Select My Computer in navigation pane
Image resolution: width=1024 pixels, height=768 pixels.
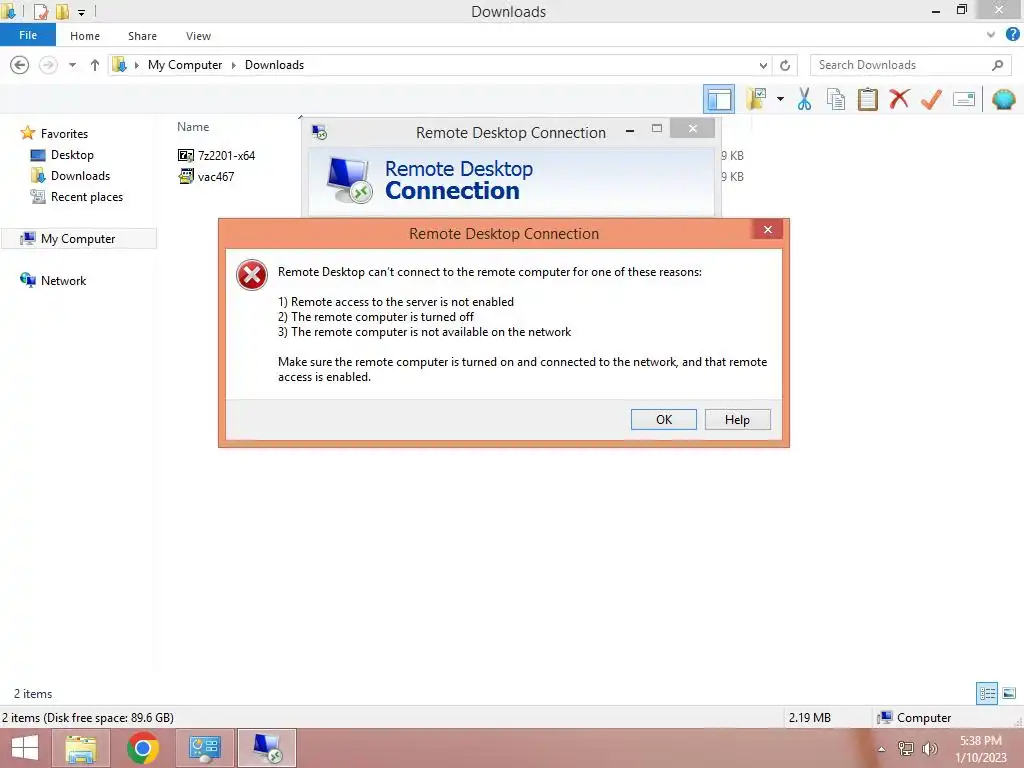point(79,238)
